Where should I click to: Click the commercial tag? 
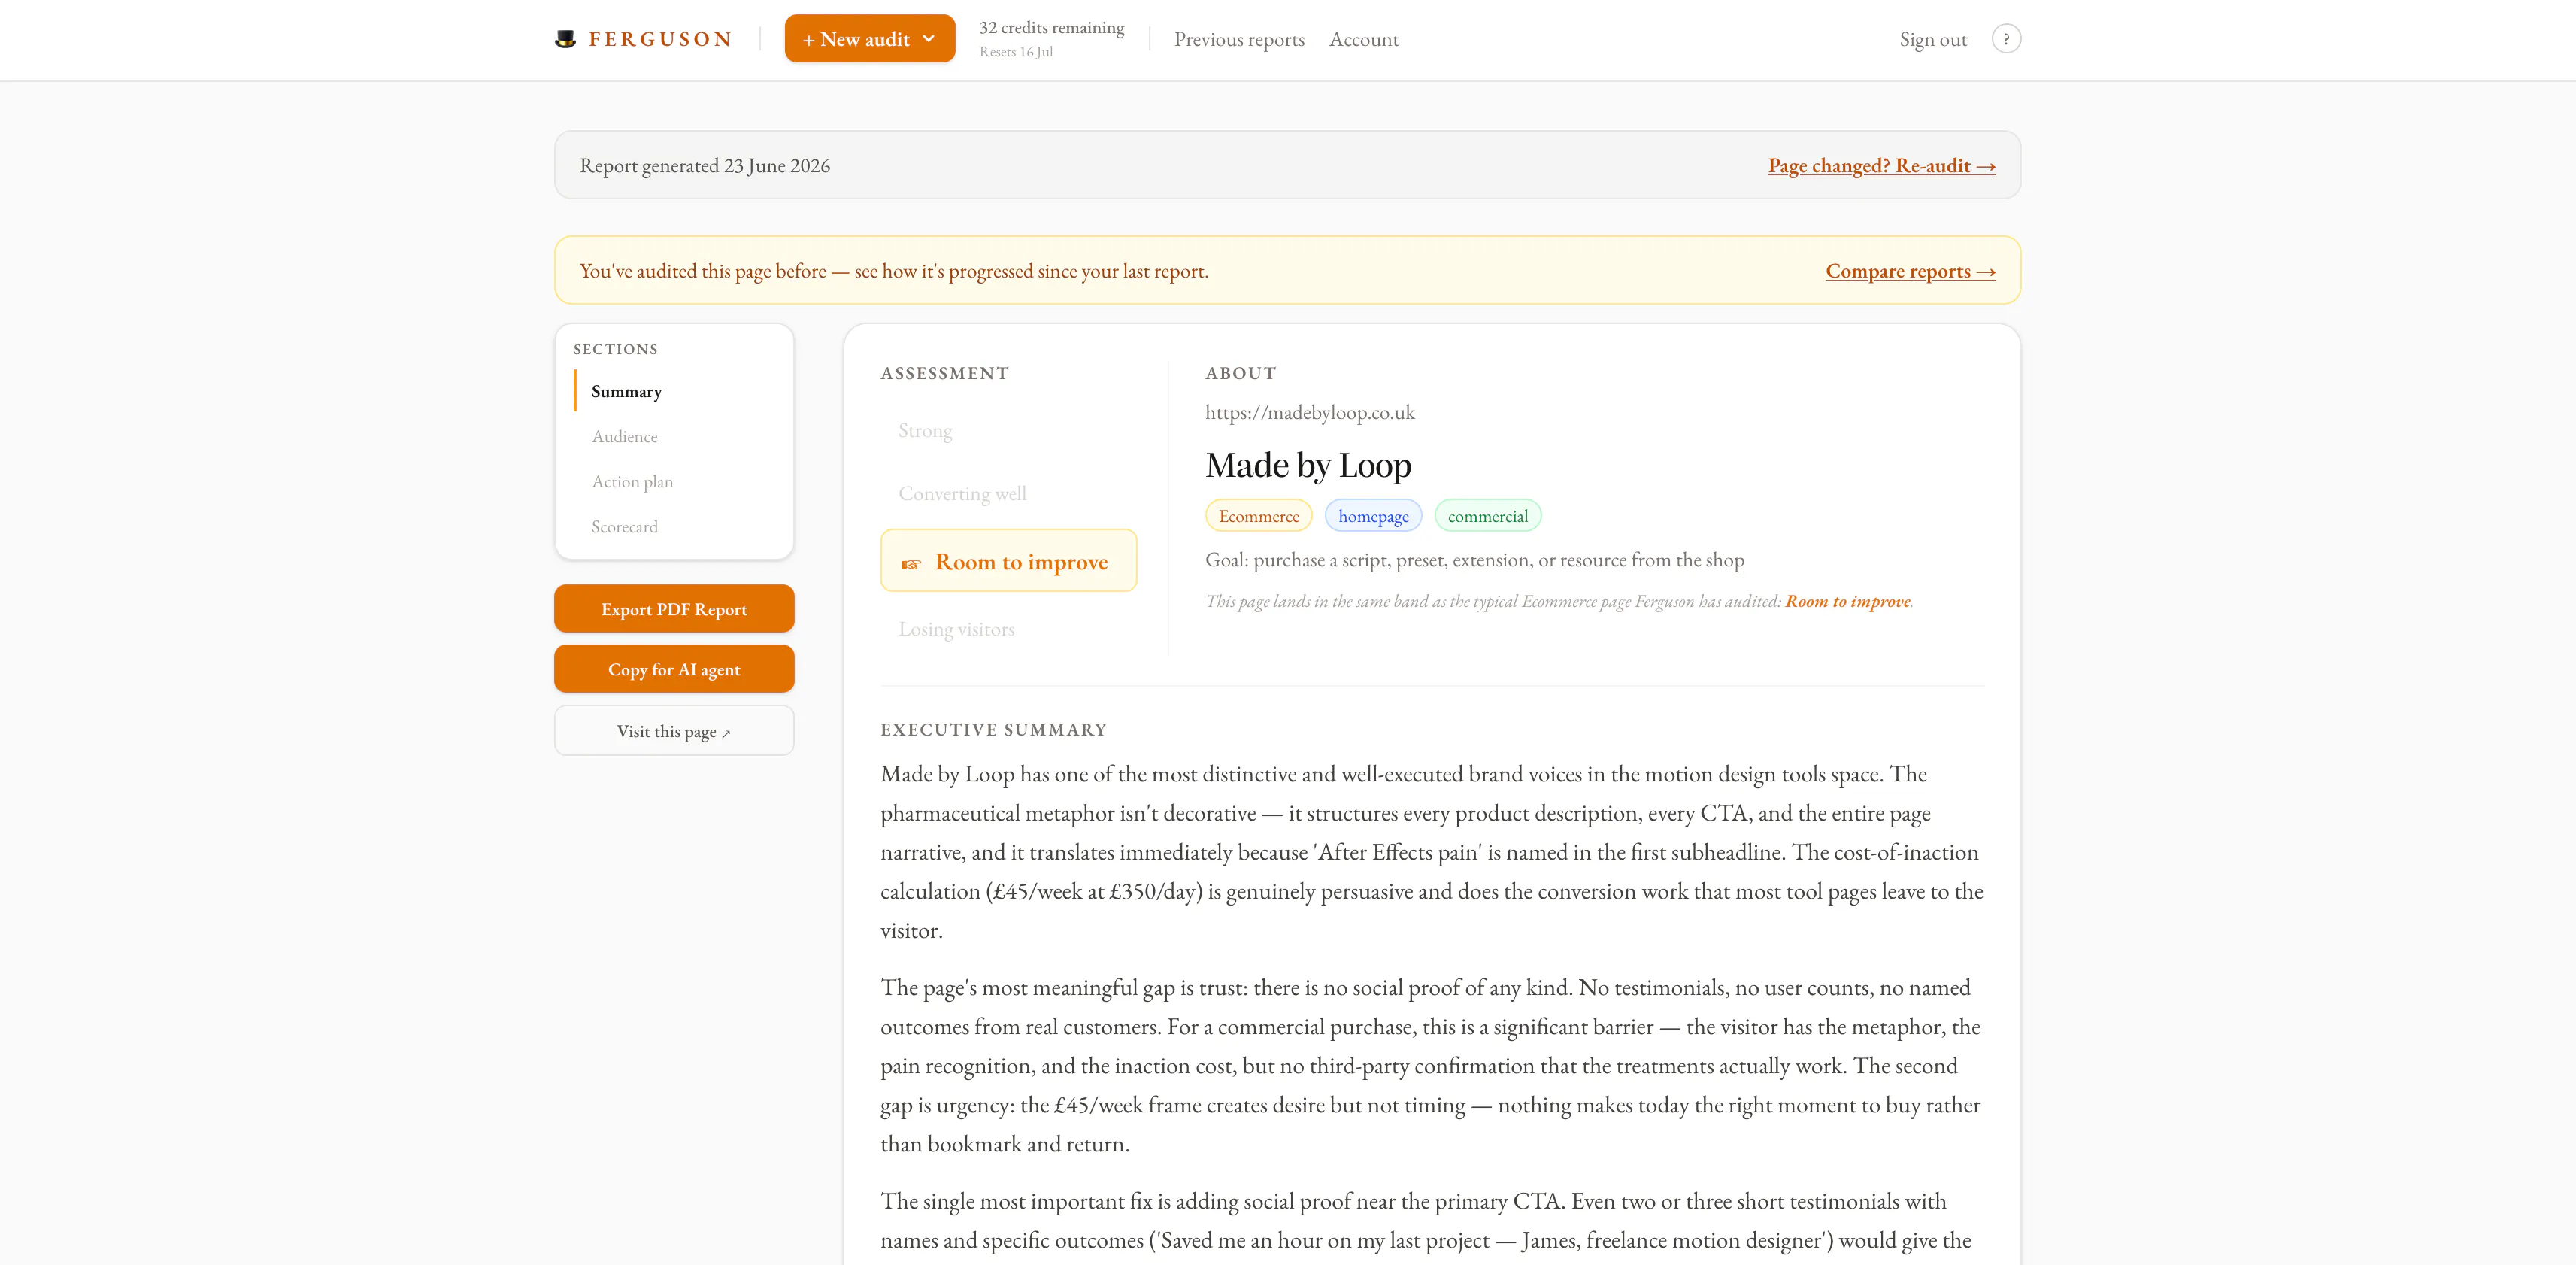click(x=1487, y=516)
